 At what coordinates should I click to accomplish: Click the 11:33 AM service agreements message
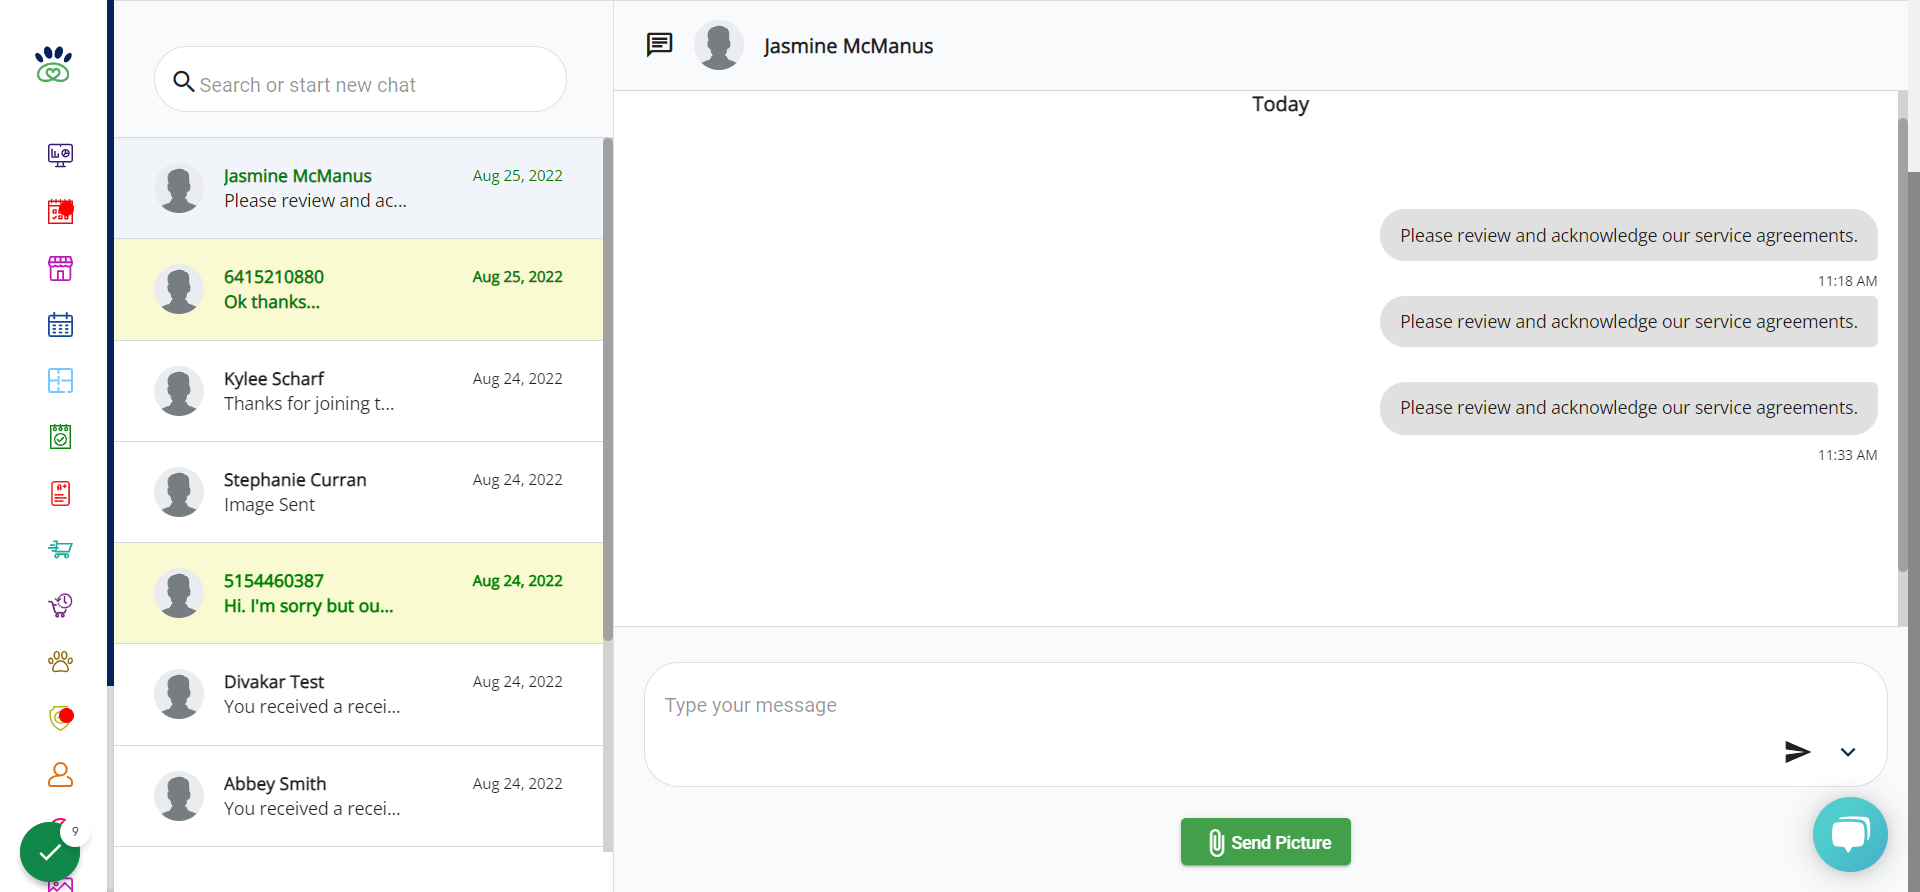click(x=1628, y=408)
